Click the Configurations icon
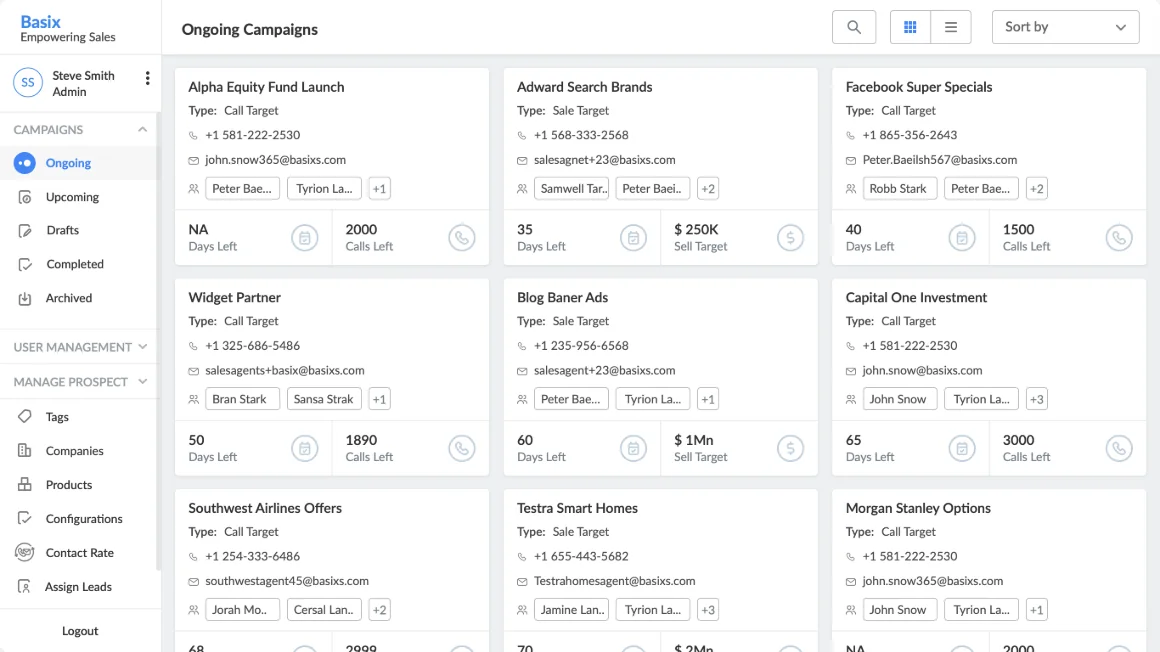Image resolution: width=1160 pixels, height=652 pixels. pos(24,519)
